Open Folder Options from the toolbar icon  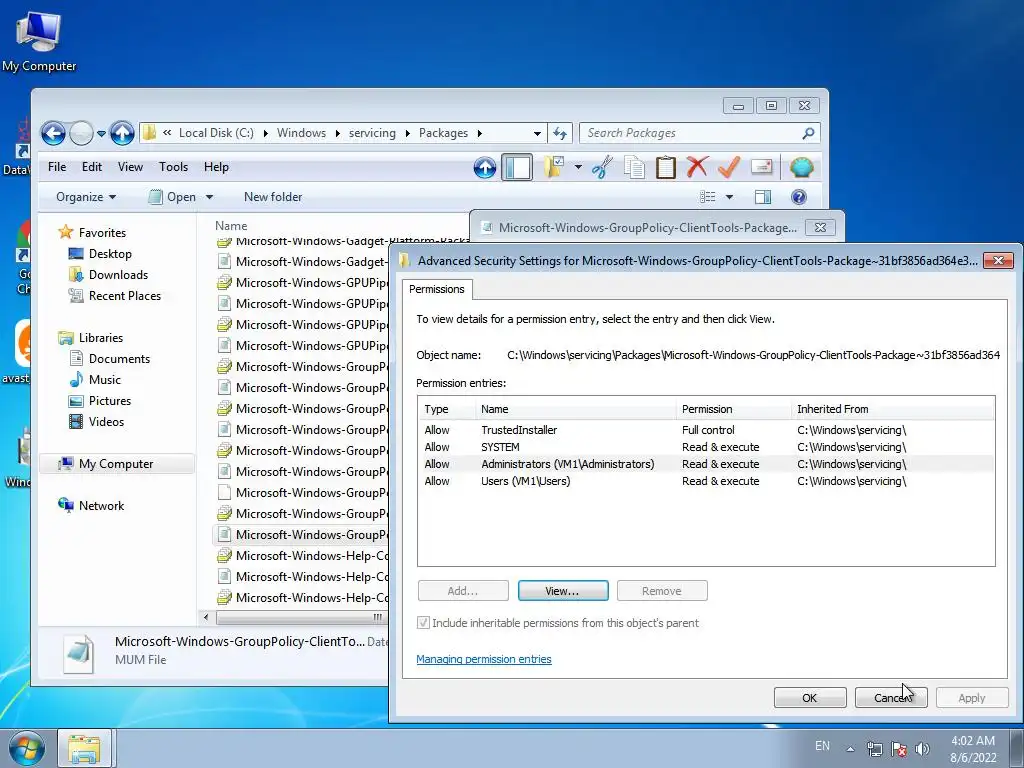coord(554,168)
